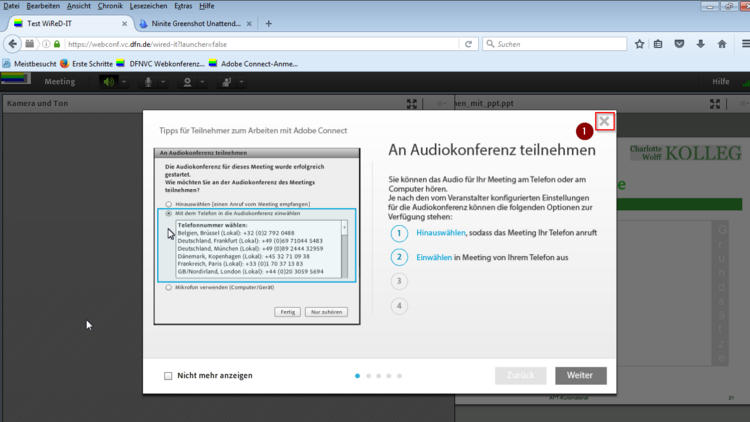Click the green padlock security icon
This screenshot has height=422, width=750.
pos(57,44)
